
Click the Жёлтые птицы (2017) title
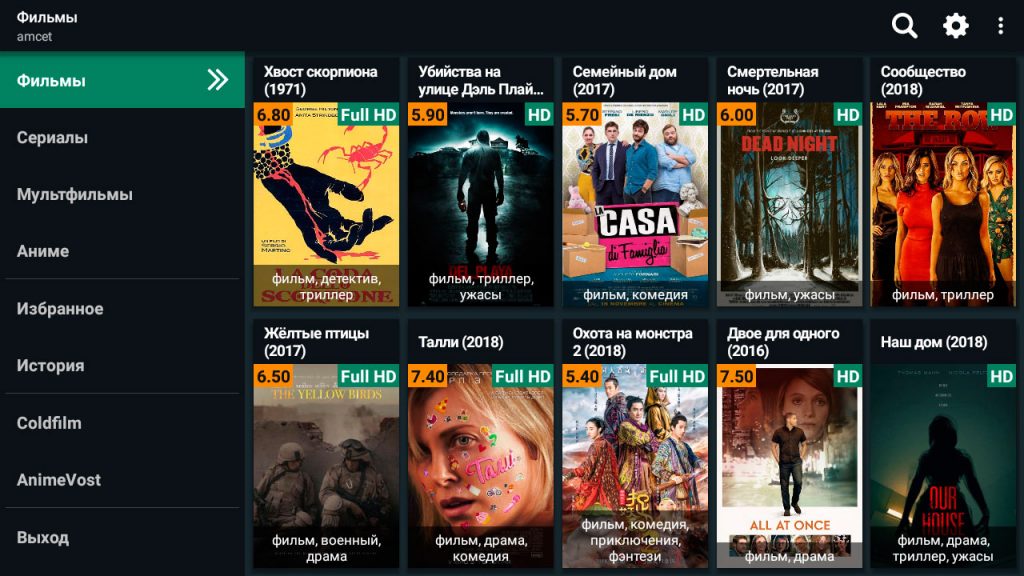pos(317,342)
